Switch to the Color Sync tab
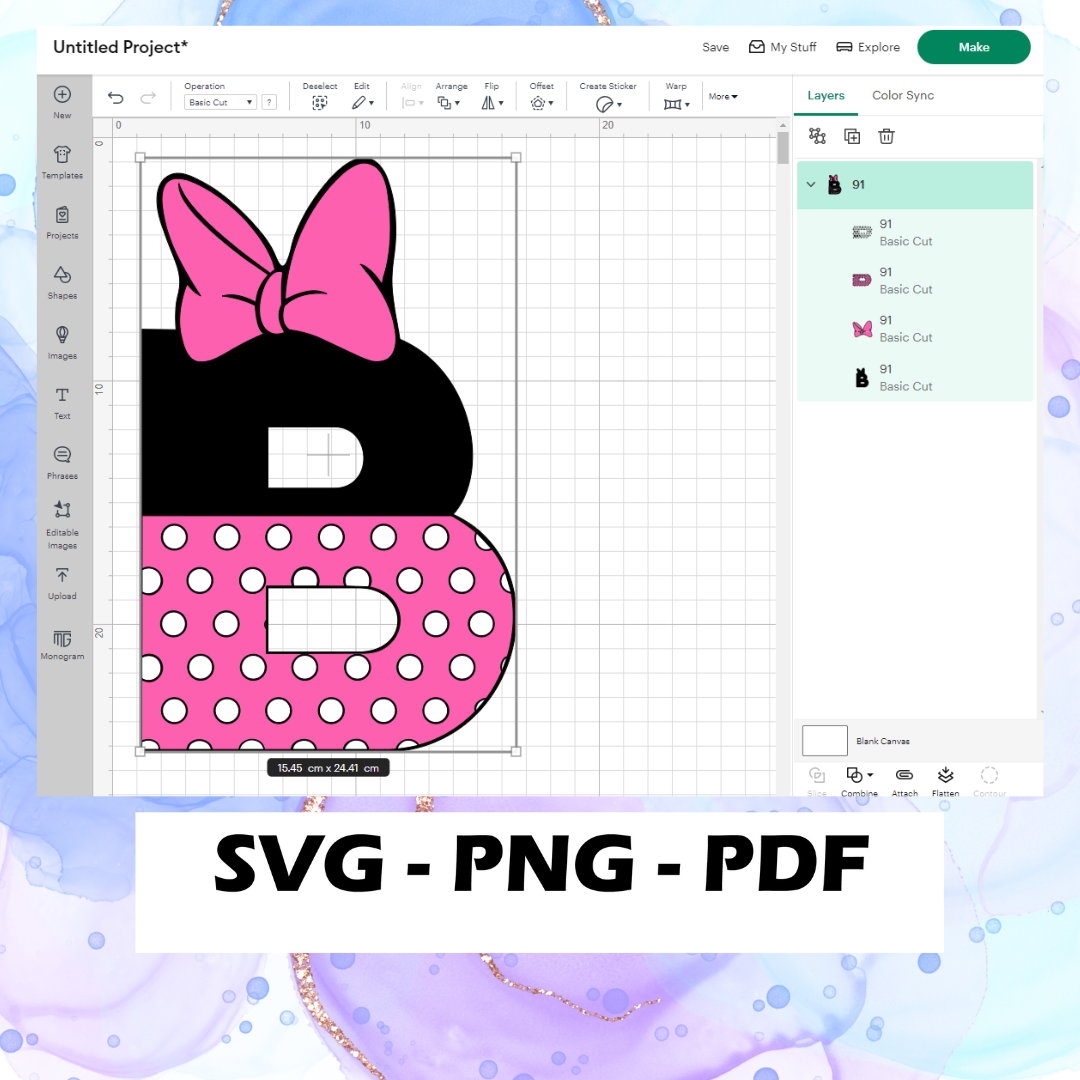Image resolution: width=1080 pixels, height=1080 pixels. (903, 96)
